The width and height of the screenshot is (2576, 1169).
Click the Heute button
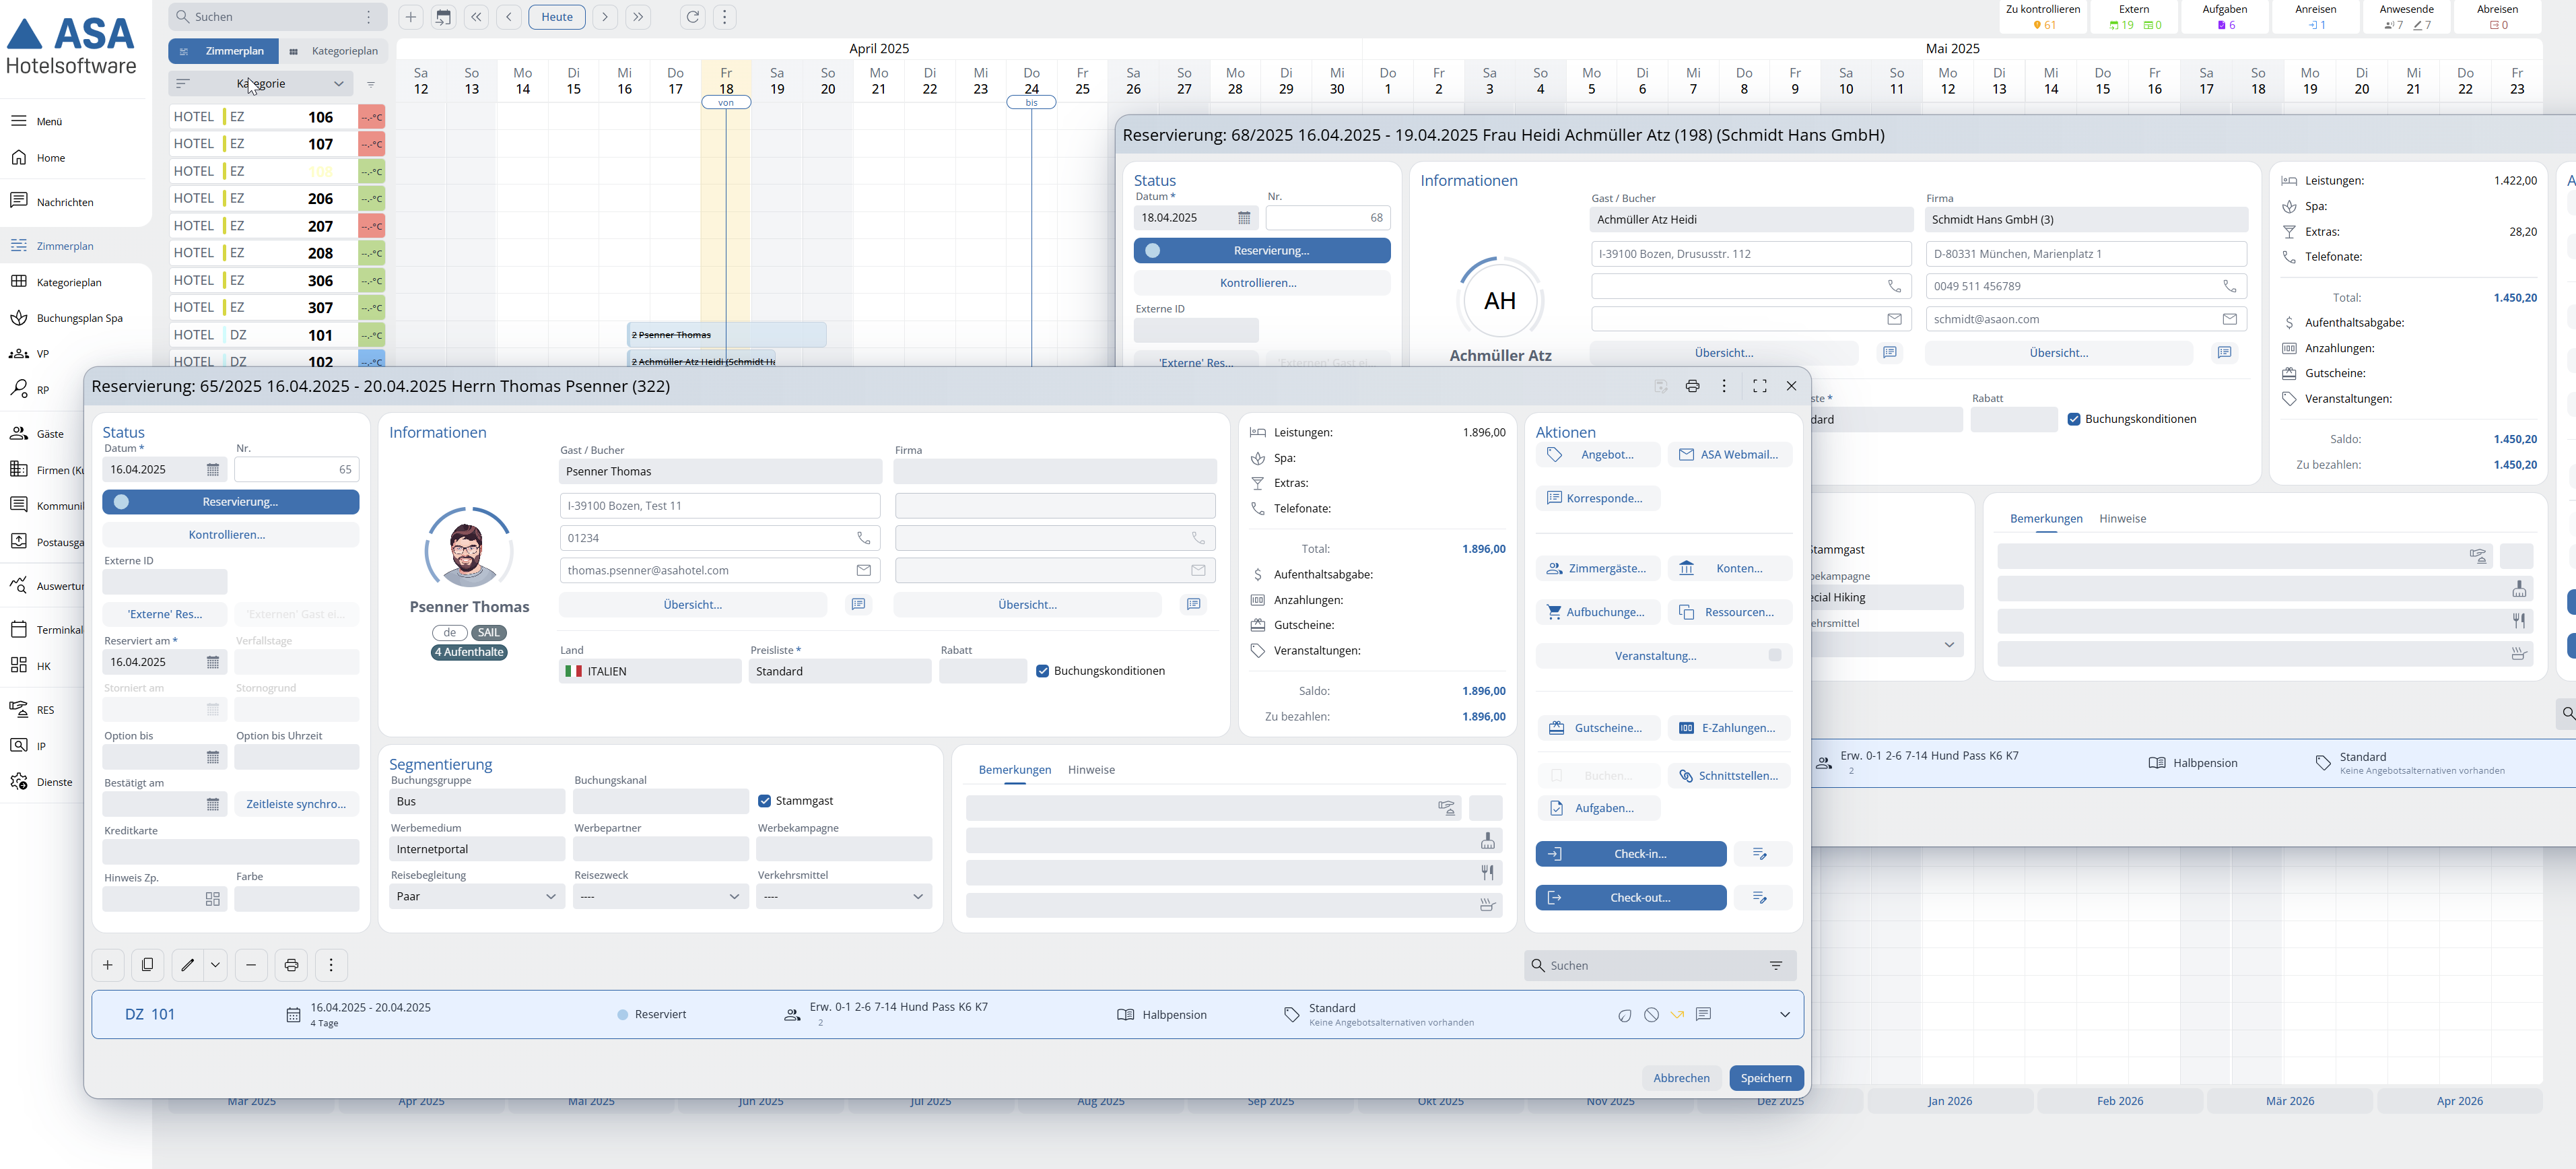[557, 17]
